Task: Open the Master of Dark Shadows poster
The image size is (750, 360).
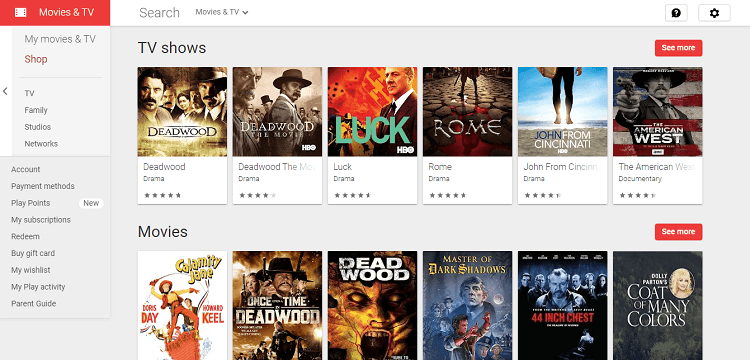Action: pyautogui.click(x=467, y=305)
